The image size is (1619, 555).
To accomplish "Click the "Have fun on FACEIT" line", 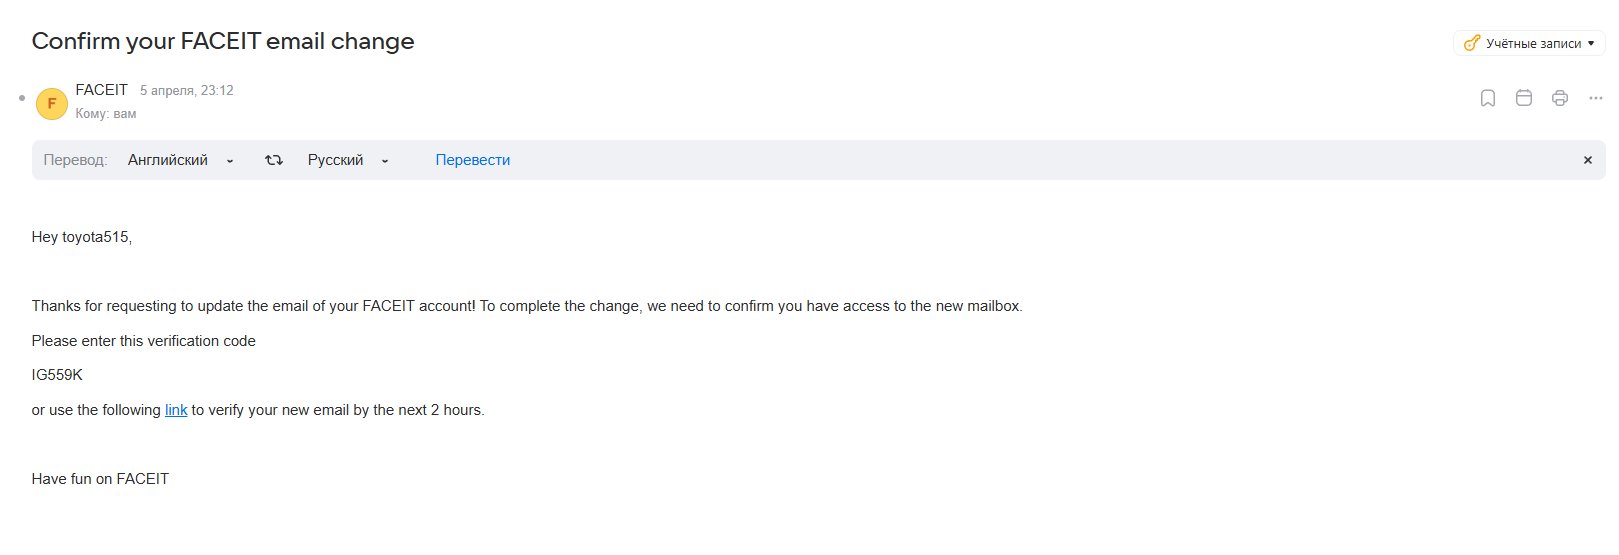I will point(100,479).
